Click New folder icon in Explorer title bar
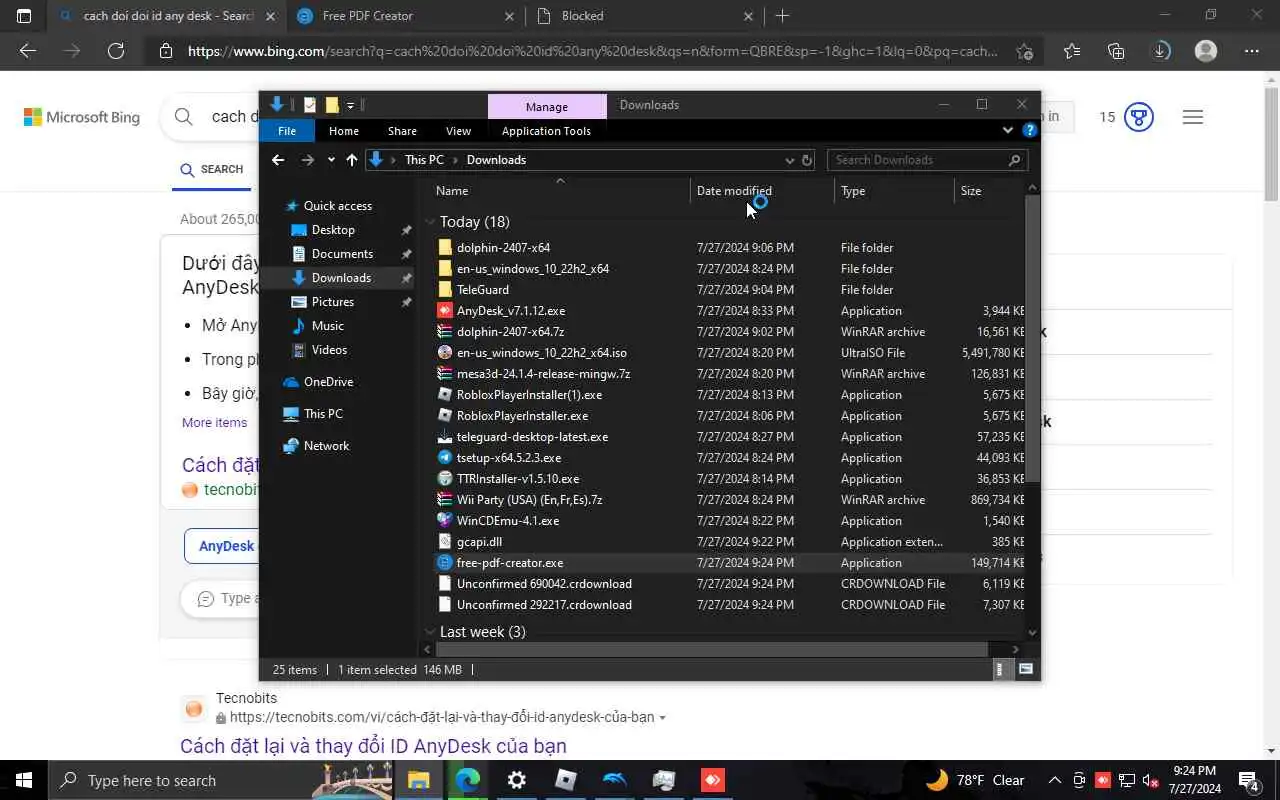This screenshot has height=800, width=1280. 332,105
